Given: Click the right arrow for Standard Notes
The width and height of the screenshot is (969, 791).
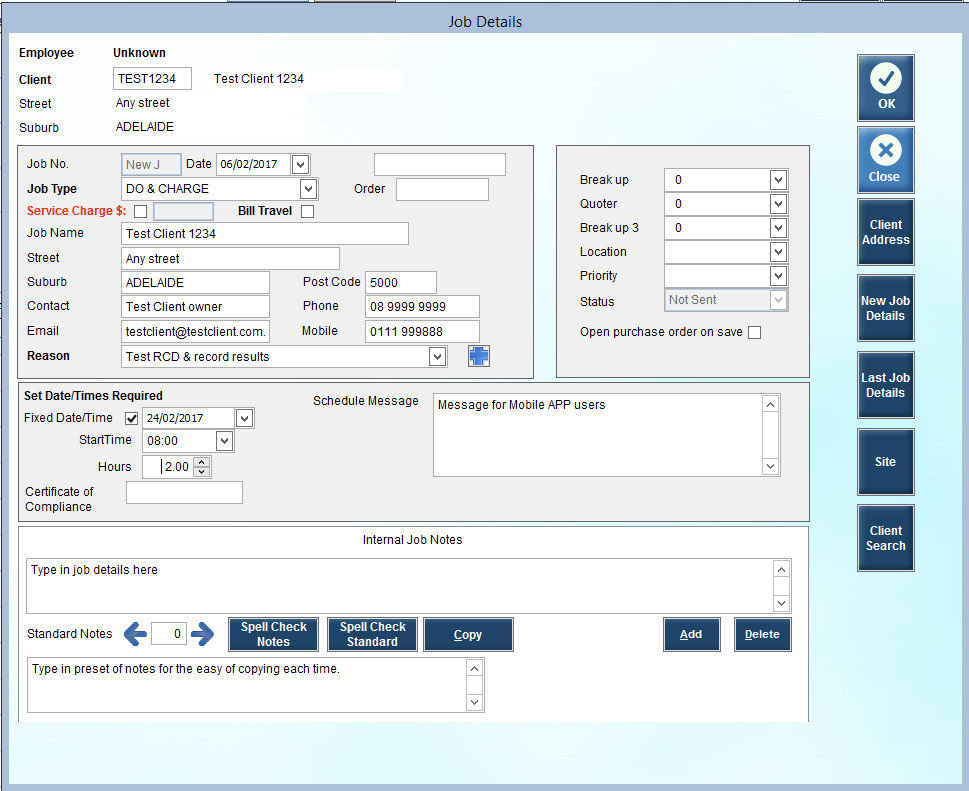Looking at the screenshot, I should click(202, 634).
